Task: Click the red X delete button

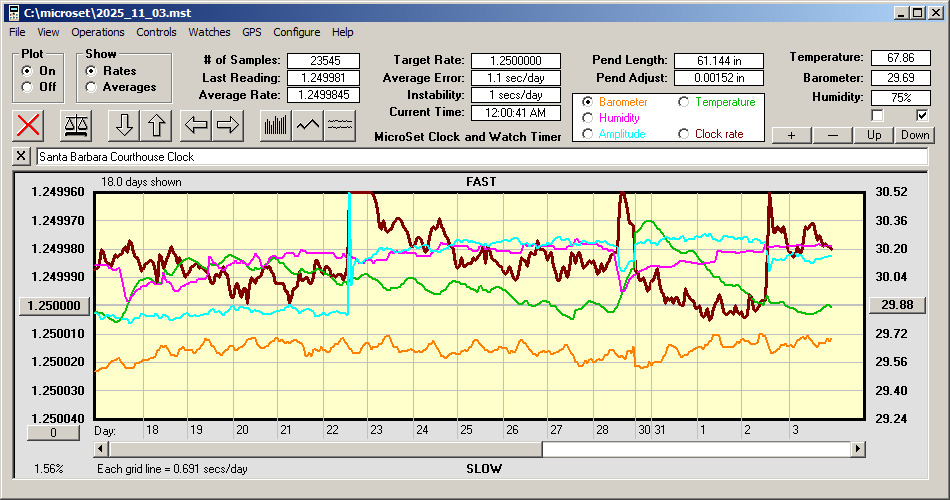Action: [x=29, y=125]
